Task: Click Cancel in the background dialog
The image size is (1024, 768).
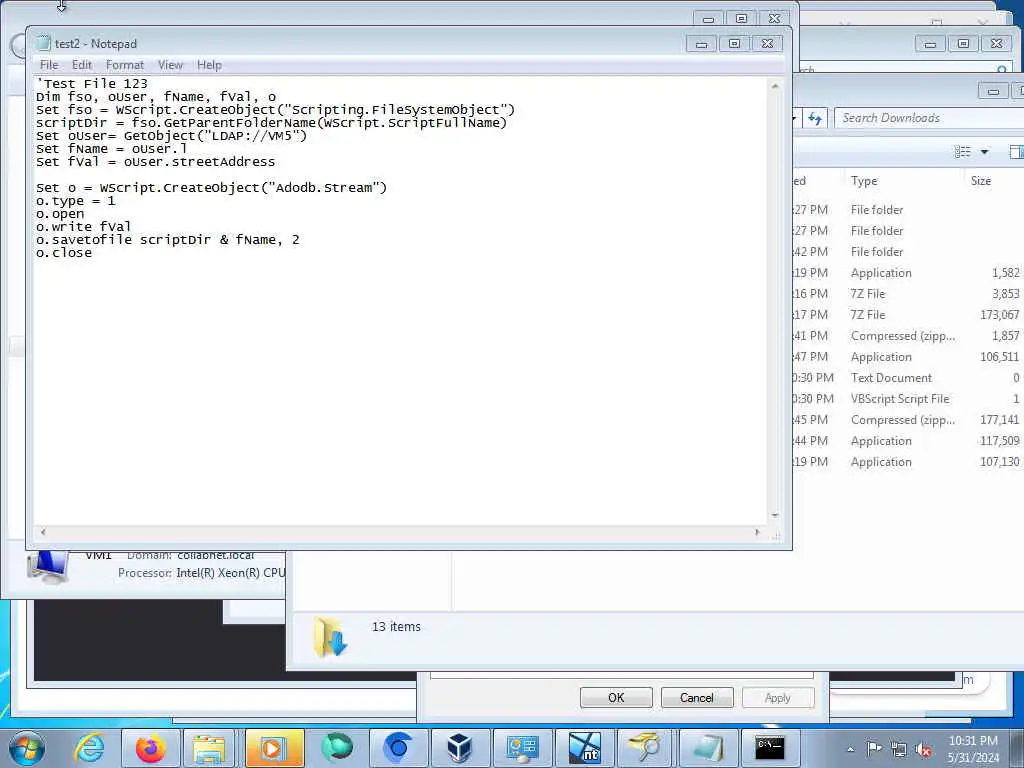Action: tap(697, 697)
